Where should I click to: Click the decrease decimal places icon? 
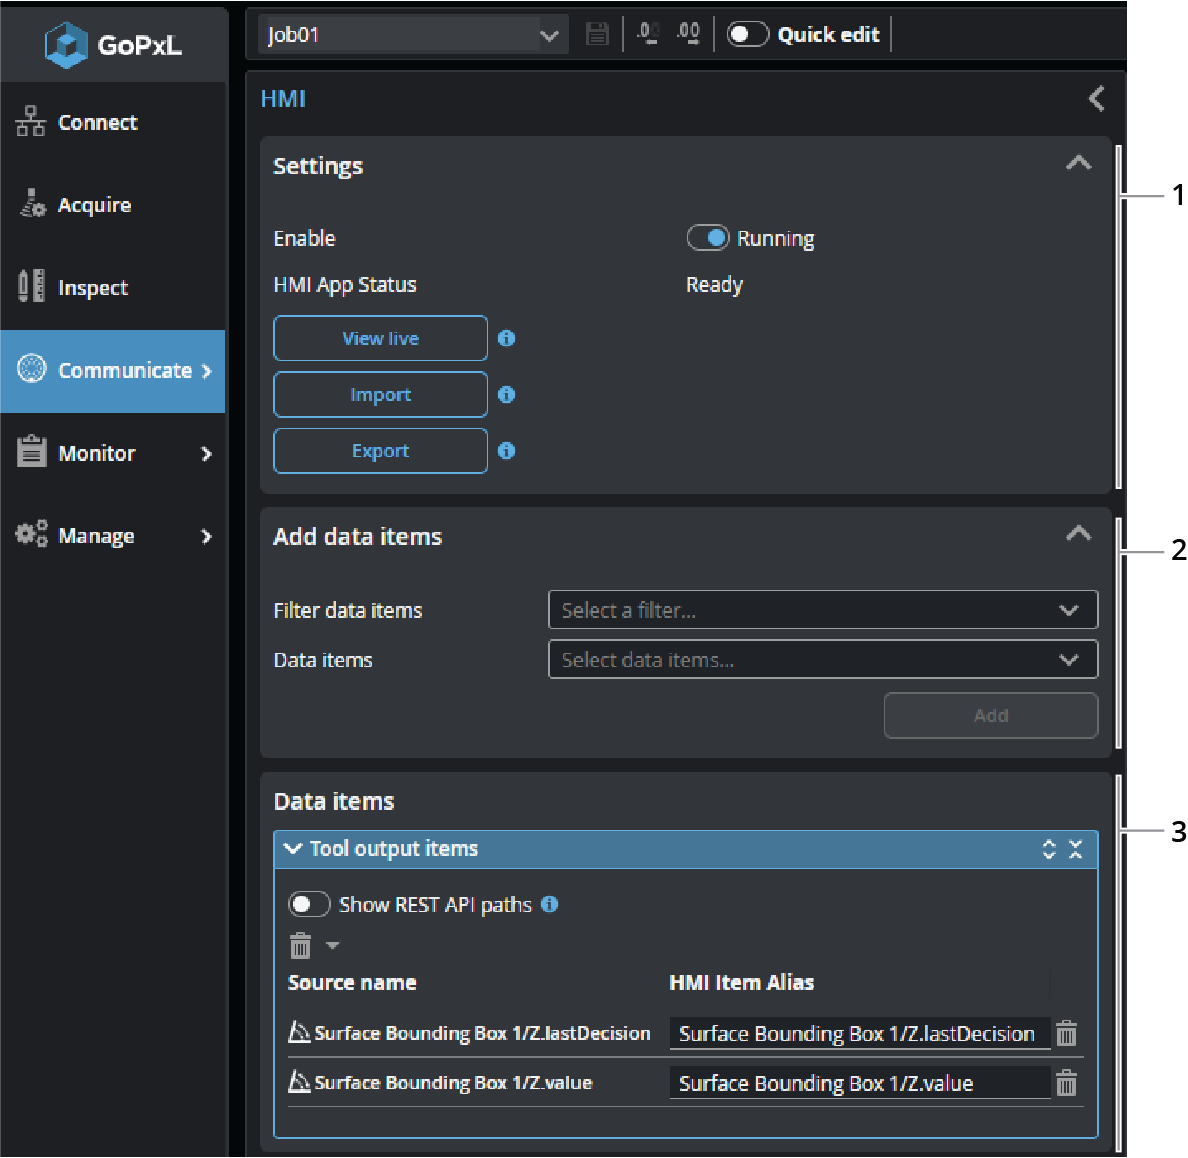(648, 34)
